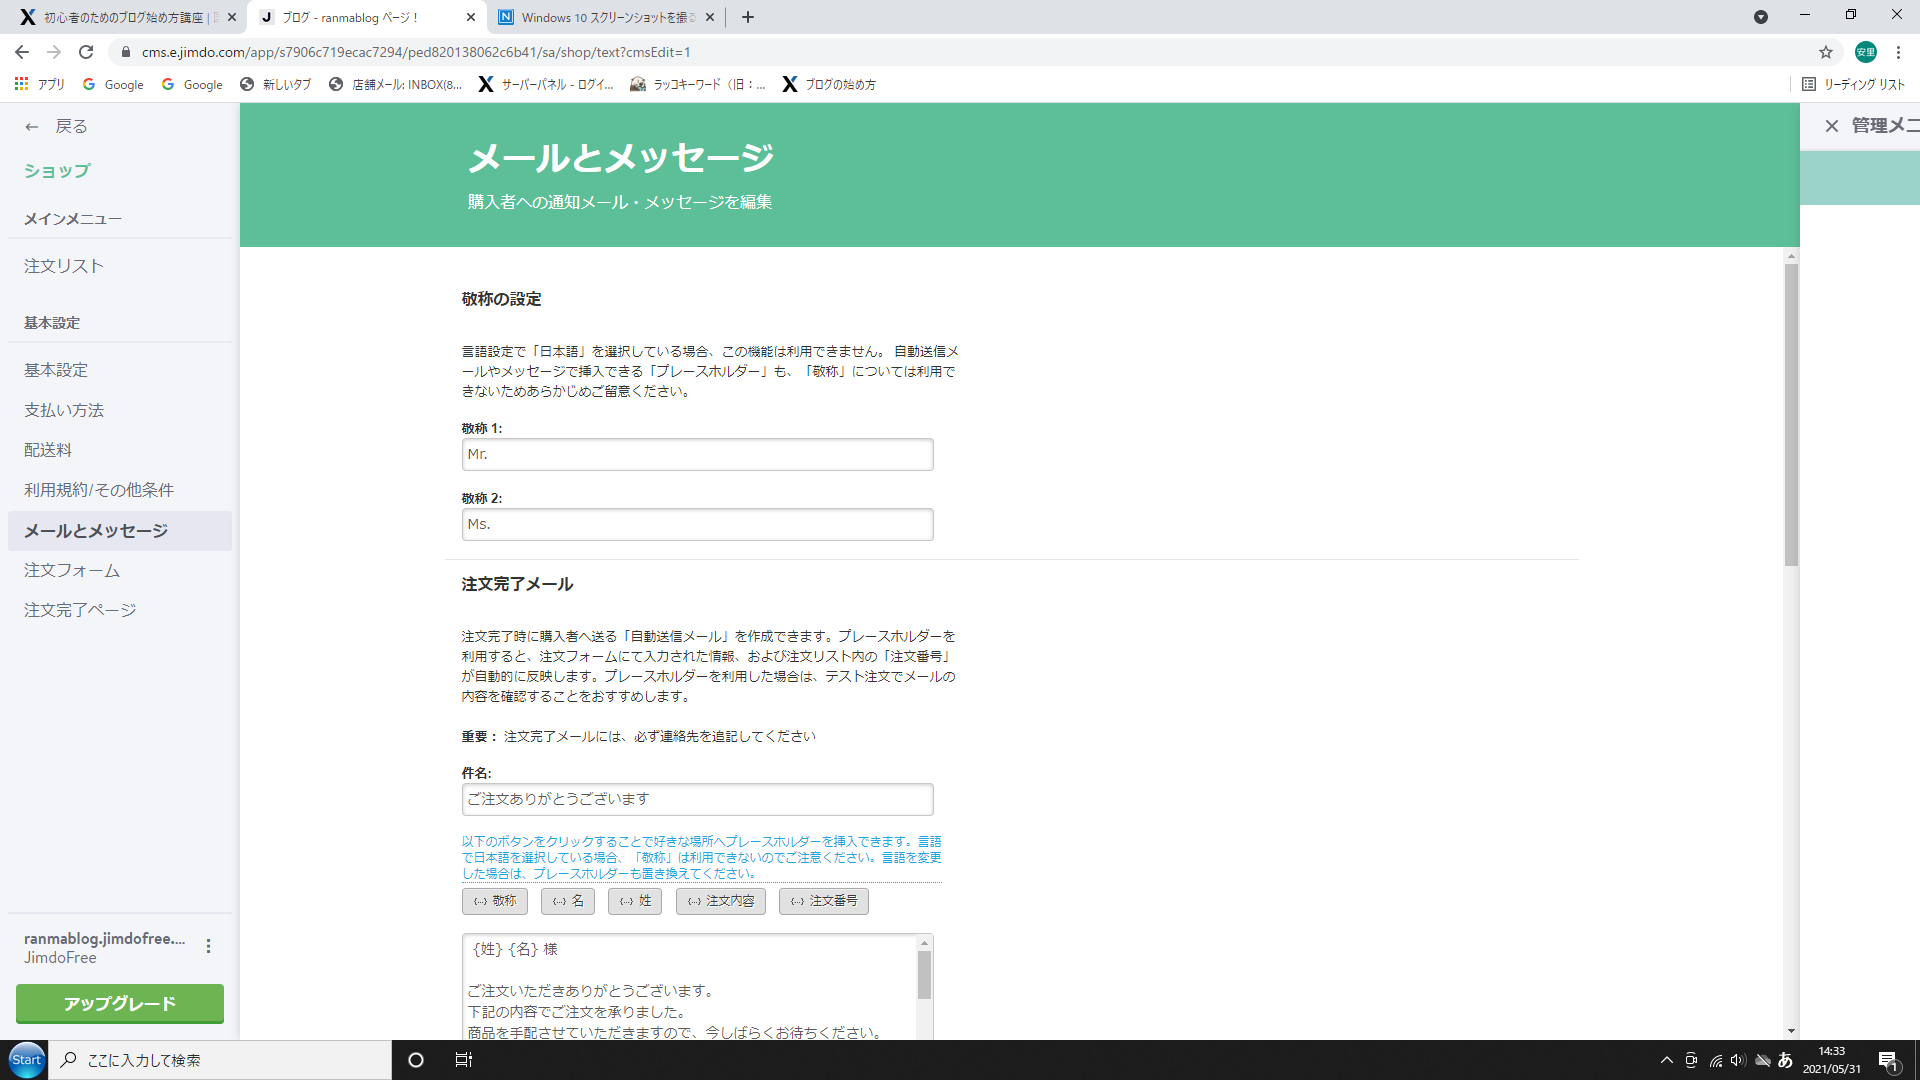Screen dimensions: 1920x1080
Task: Click the back arrow next to 戻る
Action: 32,127
